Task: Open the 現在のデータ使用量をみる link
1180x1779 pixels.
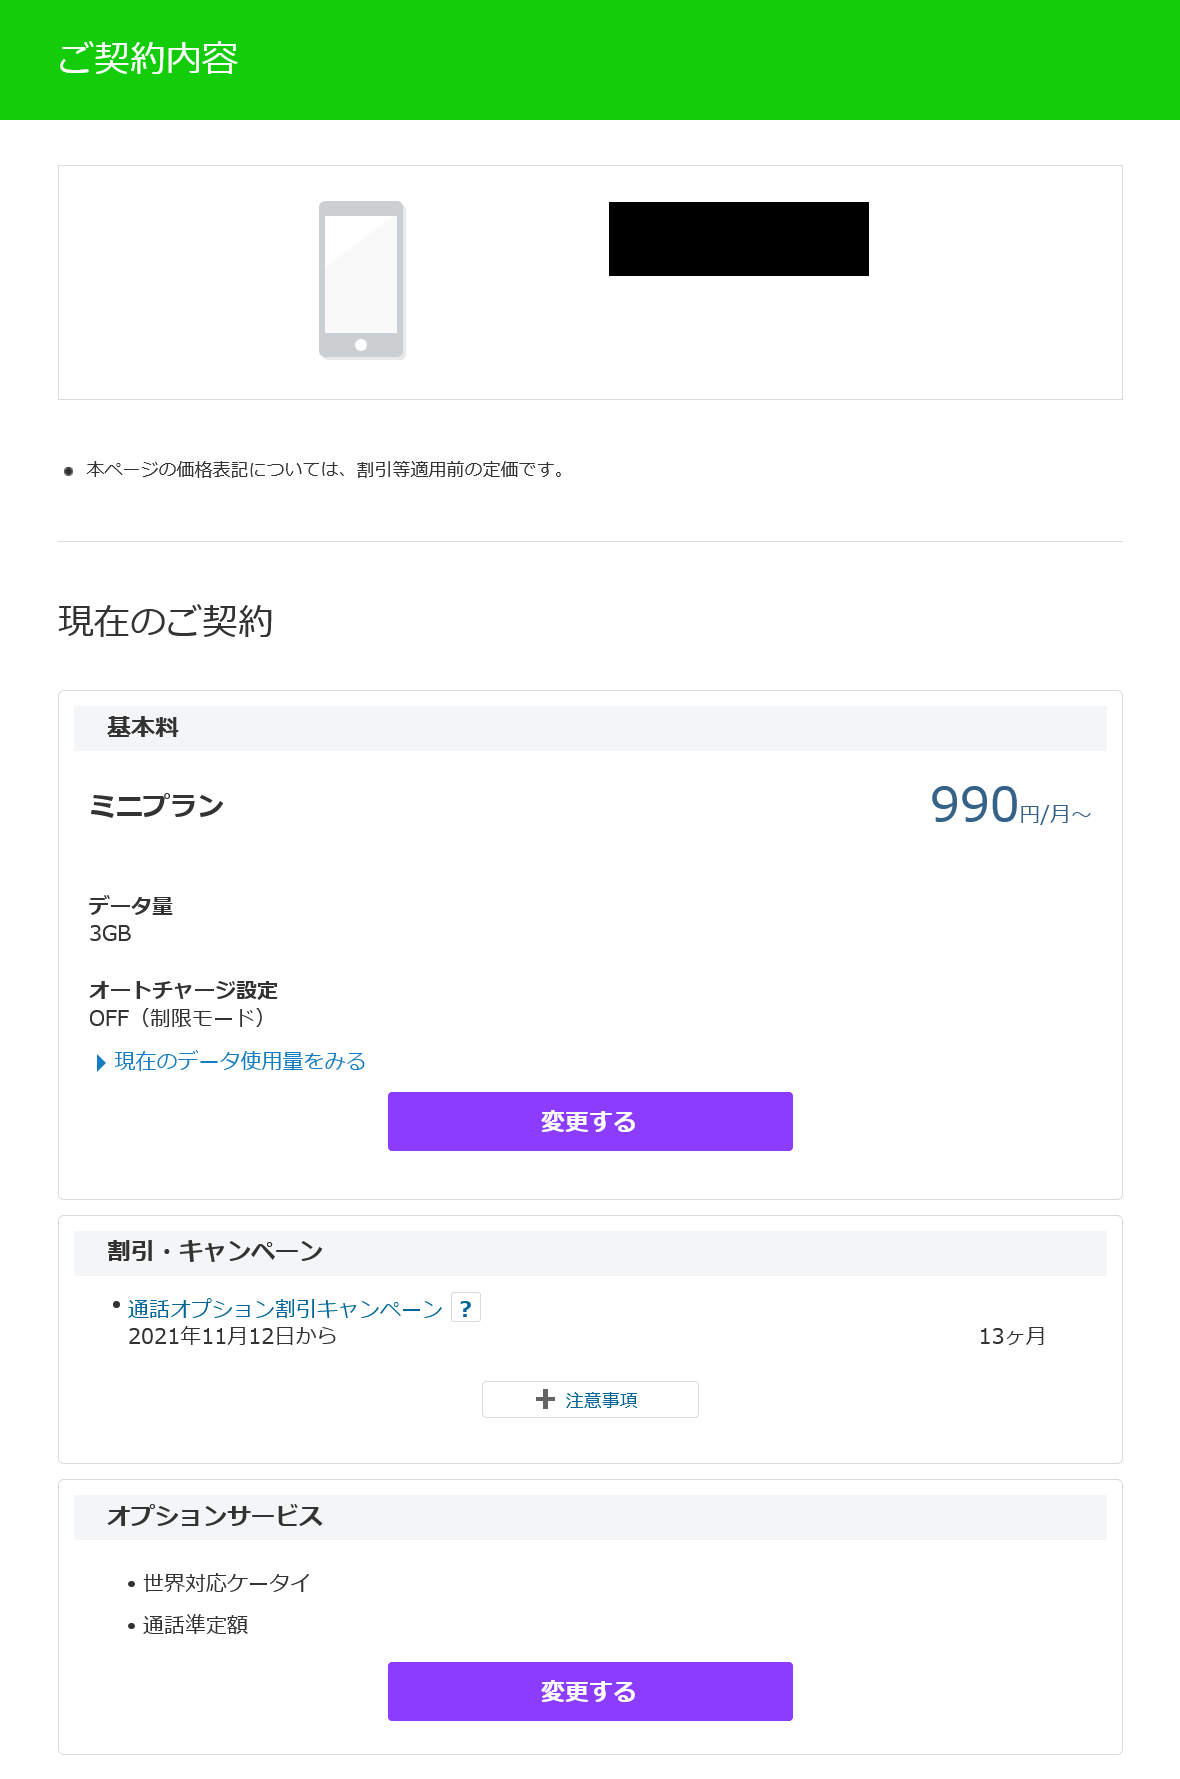Action: [x=240, y=1061]
